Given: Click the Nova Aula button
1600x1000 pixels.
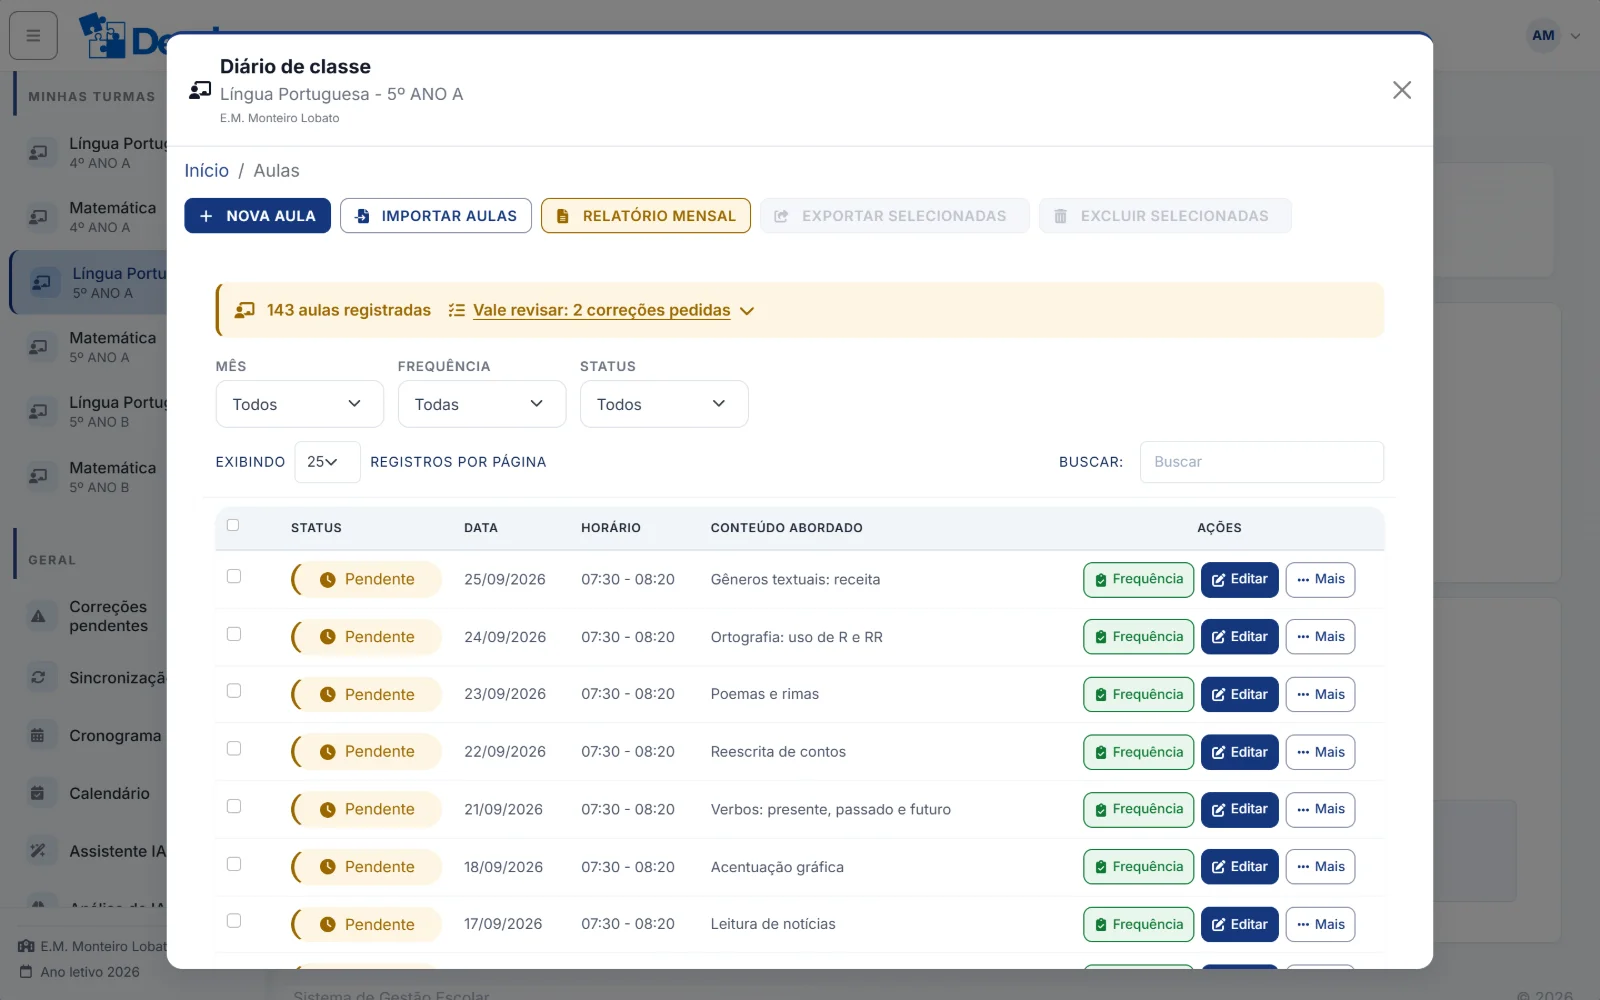Looking at the screenshot, I should click(257, 216).
